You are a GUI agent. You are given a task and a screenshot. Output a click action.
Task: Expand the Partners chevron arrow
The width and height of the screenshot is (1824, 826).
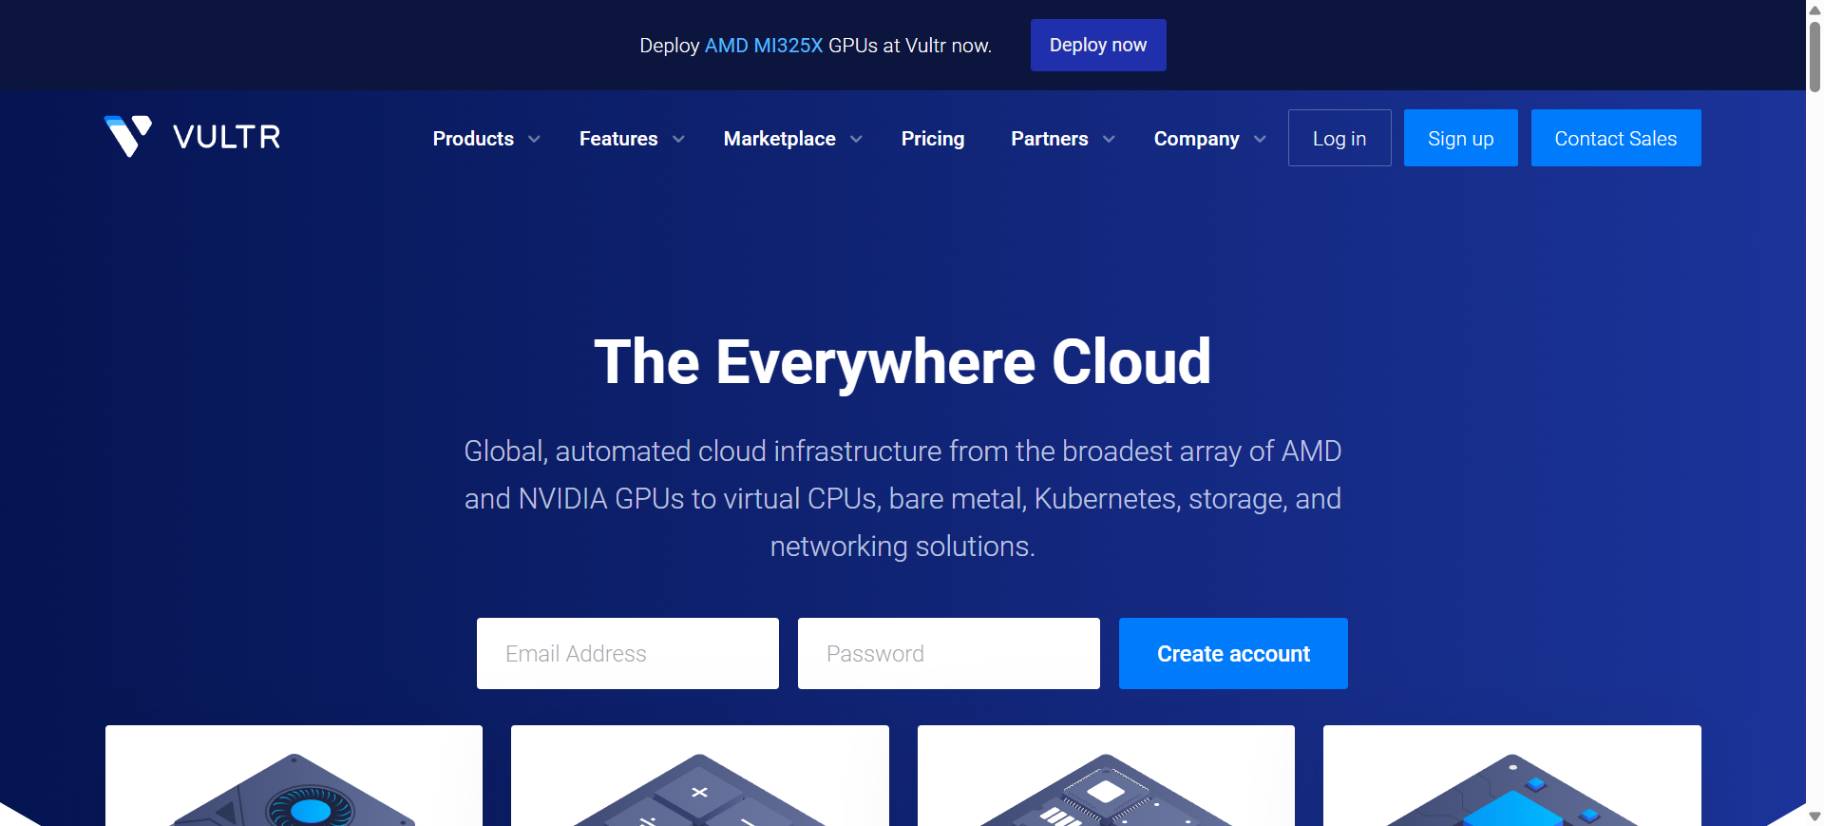pyautogui.click(x=1109, y=139)
